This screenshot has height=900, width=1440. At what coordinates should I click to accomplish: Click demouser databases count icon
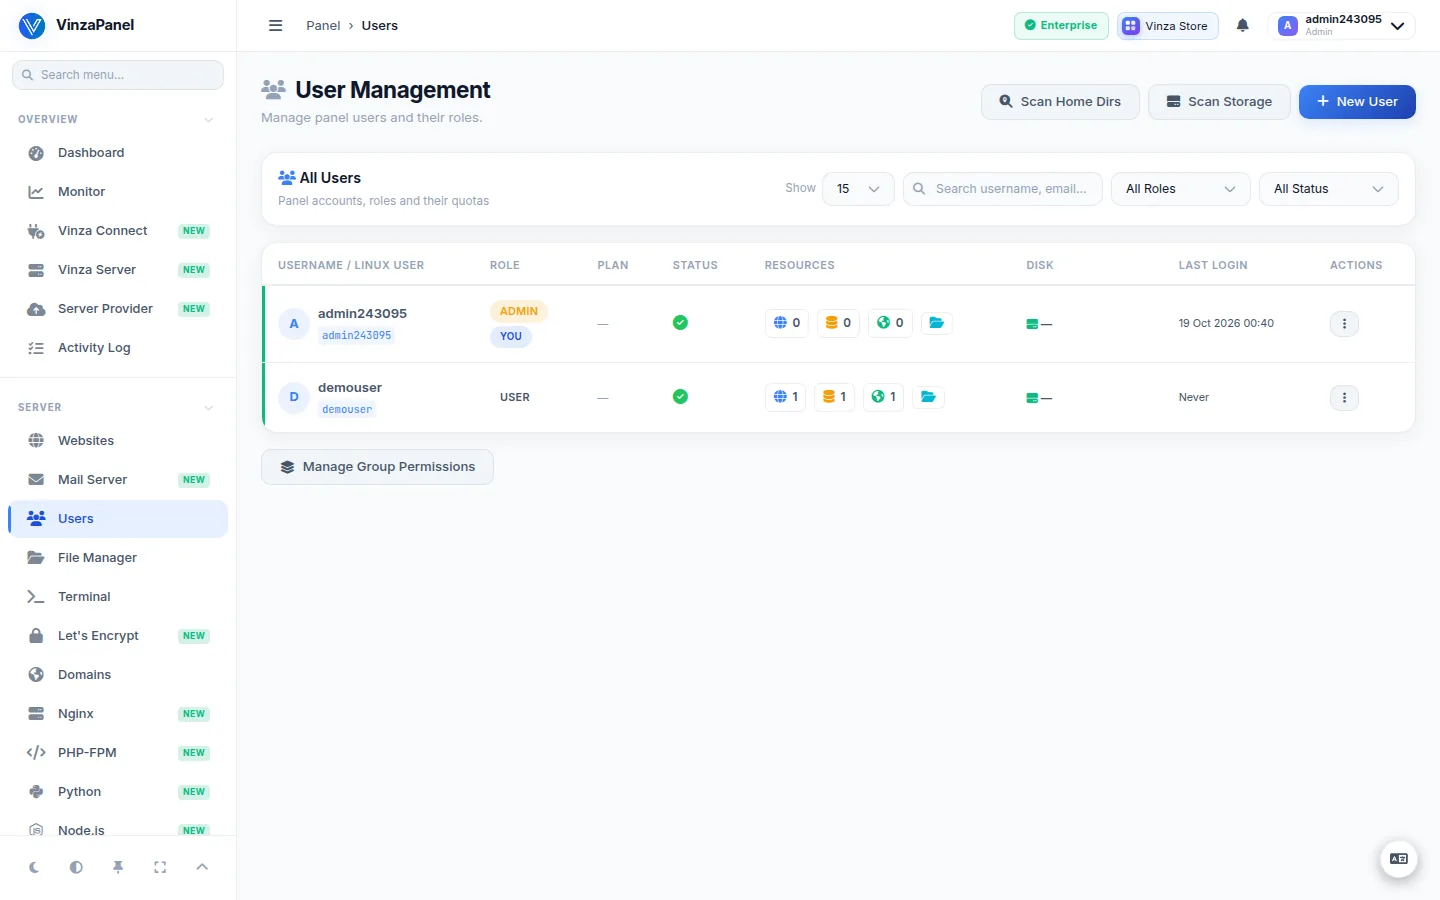pos(834,397)
